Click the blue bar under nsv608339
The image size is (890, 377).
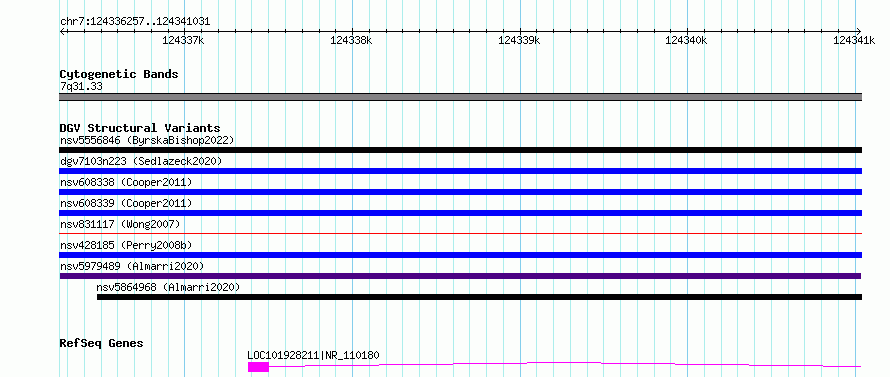[461, 213]
